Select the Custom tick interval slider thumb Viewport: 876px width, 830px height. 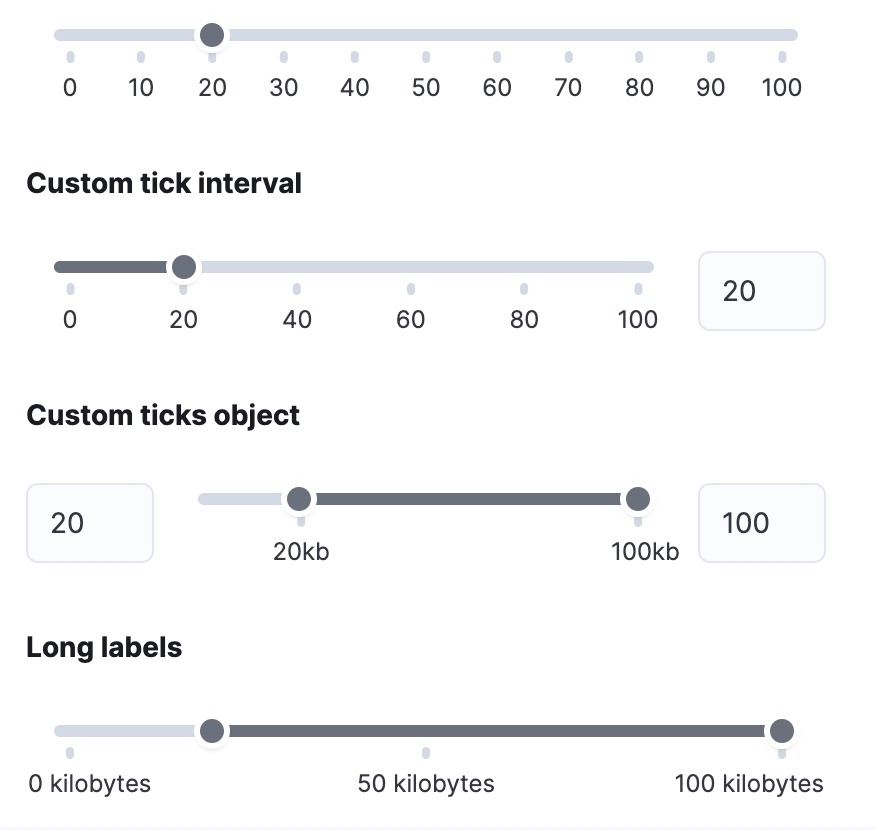184,266
